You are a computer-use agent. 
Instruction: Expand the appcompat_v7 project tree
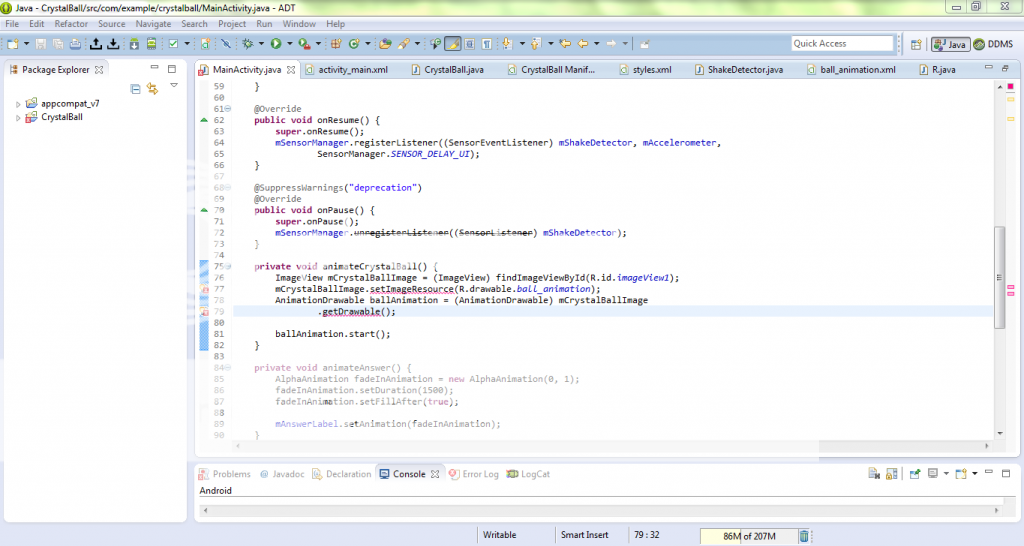pyautogui.click(x=18, y=104)
